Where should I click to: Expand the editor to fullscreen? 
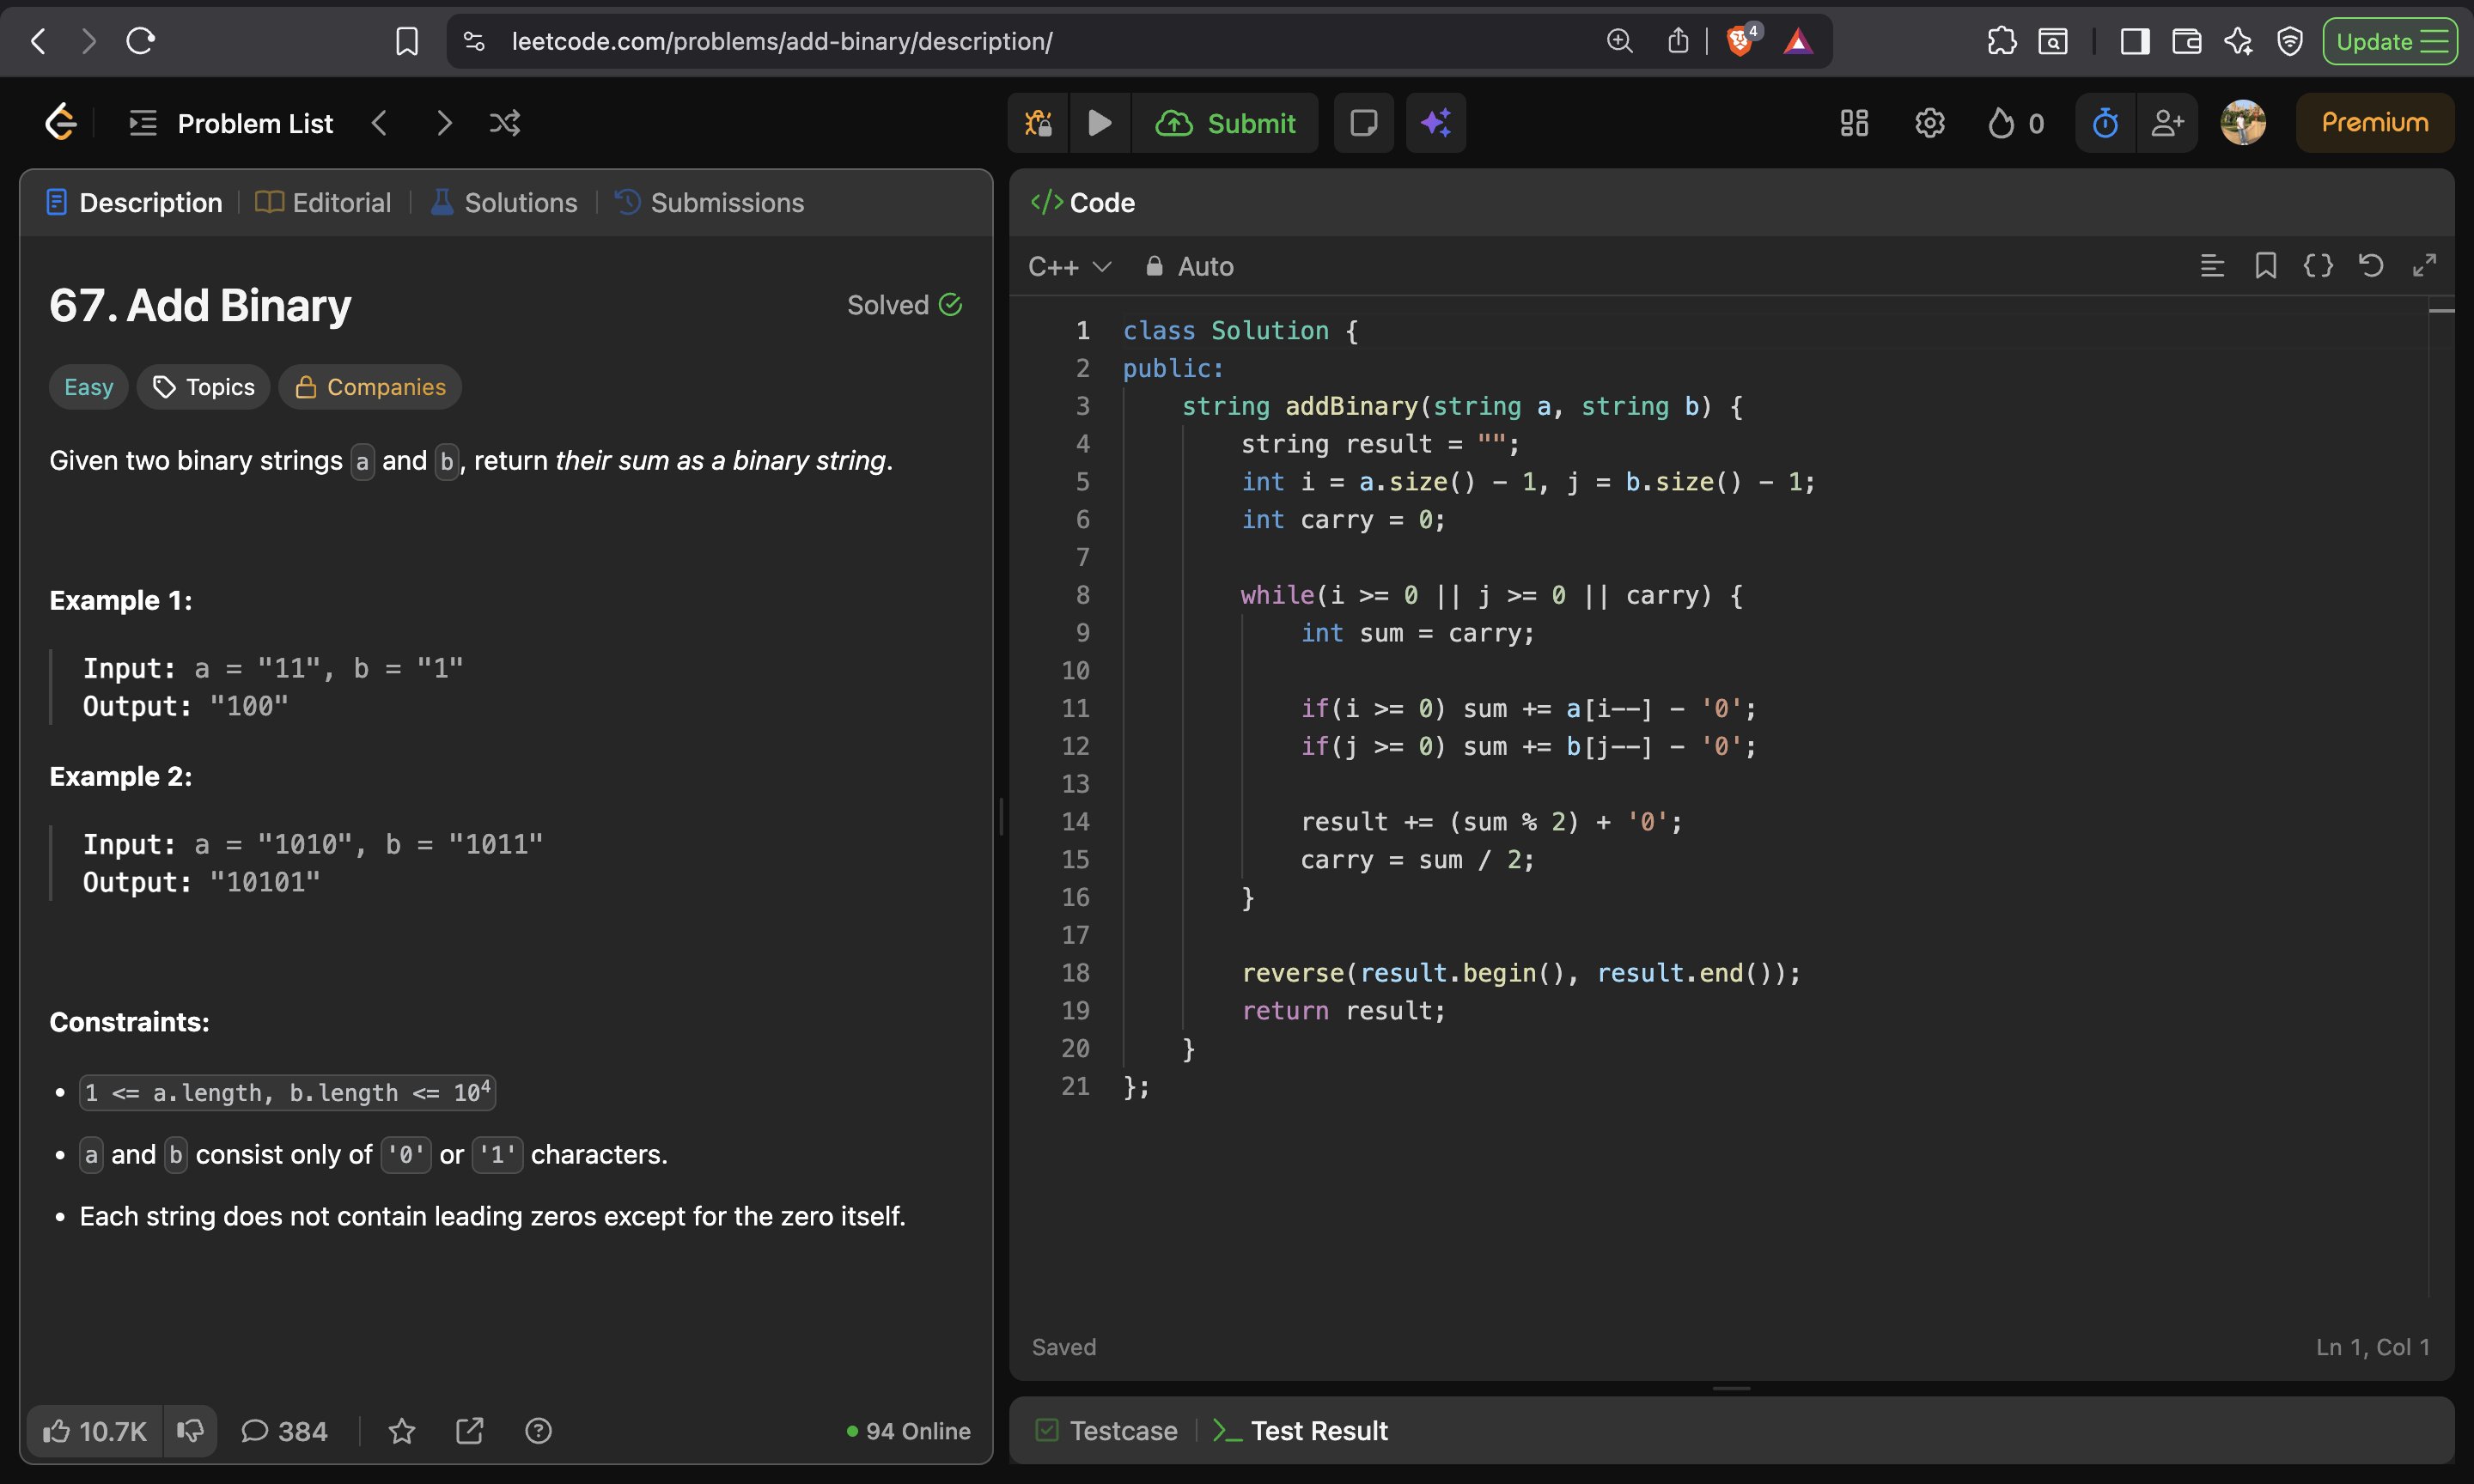2424,266
